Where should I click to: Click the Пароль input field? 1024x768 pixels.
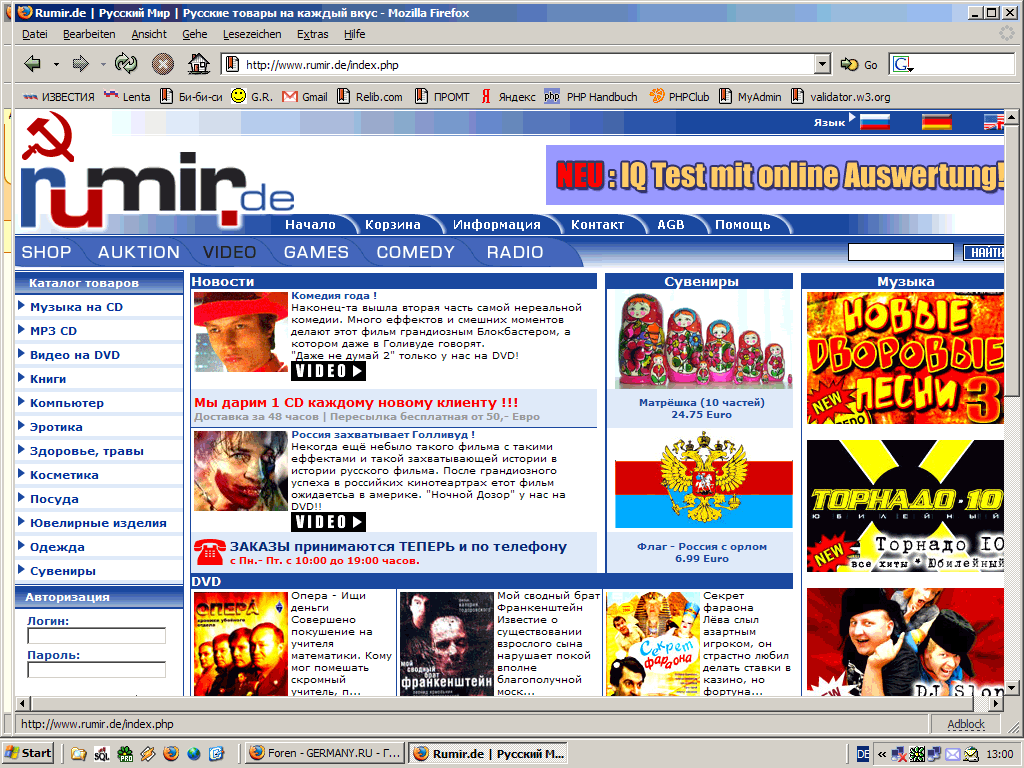[97, 669]
